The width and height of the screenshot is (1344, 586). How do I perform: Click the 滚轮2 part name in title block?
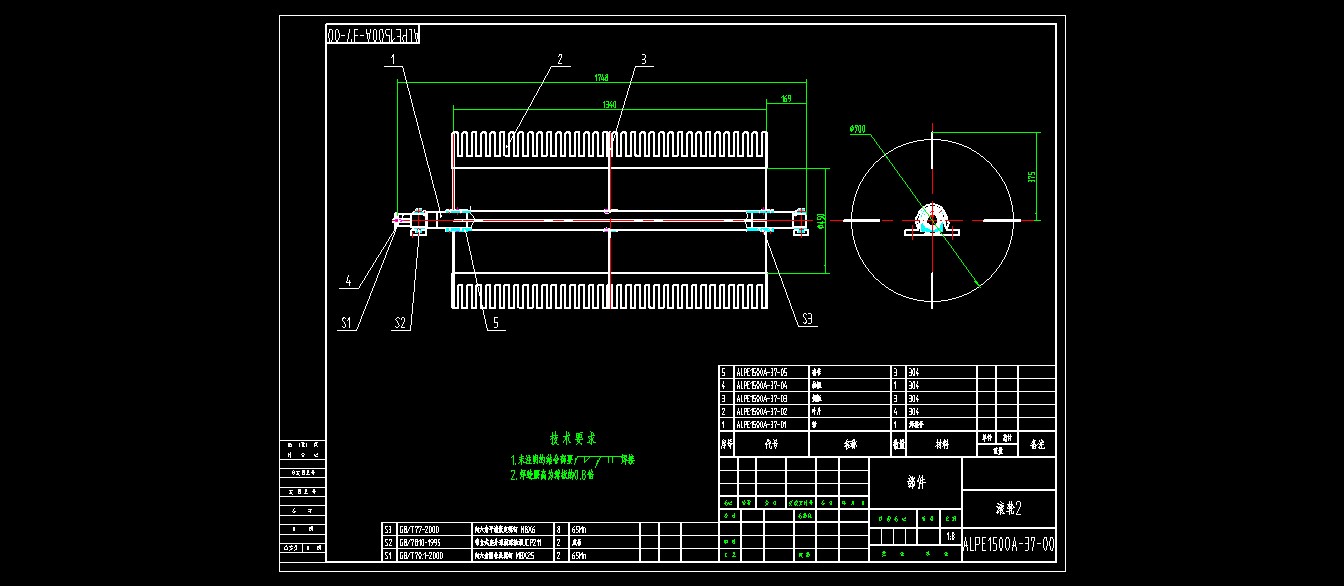[x=1010, y=508]
